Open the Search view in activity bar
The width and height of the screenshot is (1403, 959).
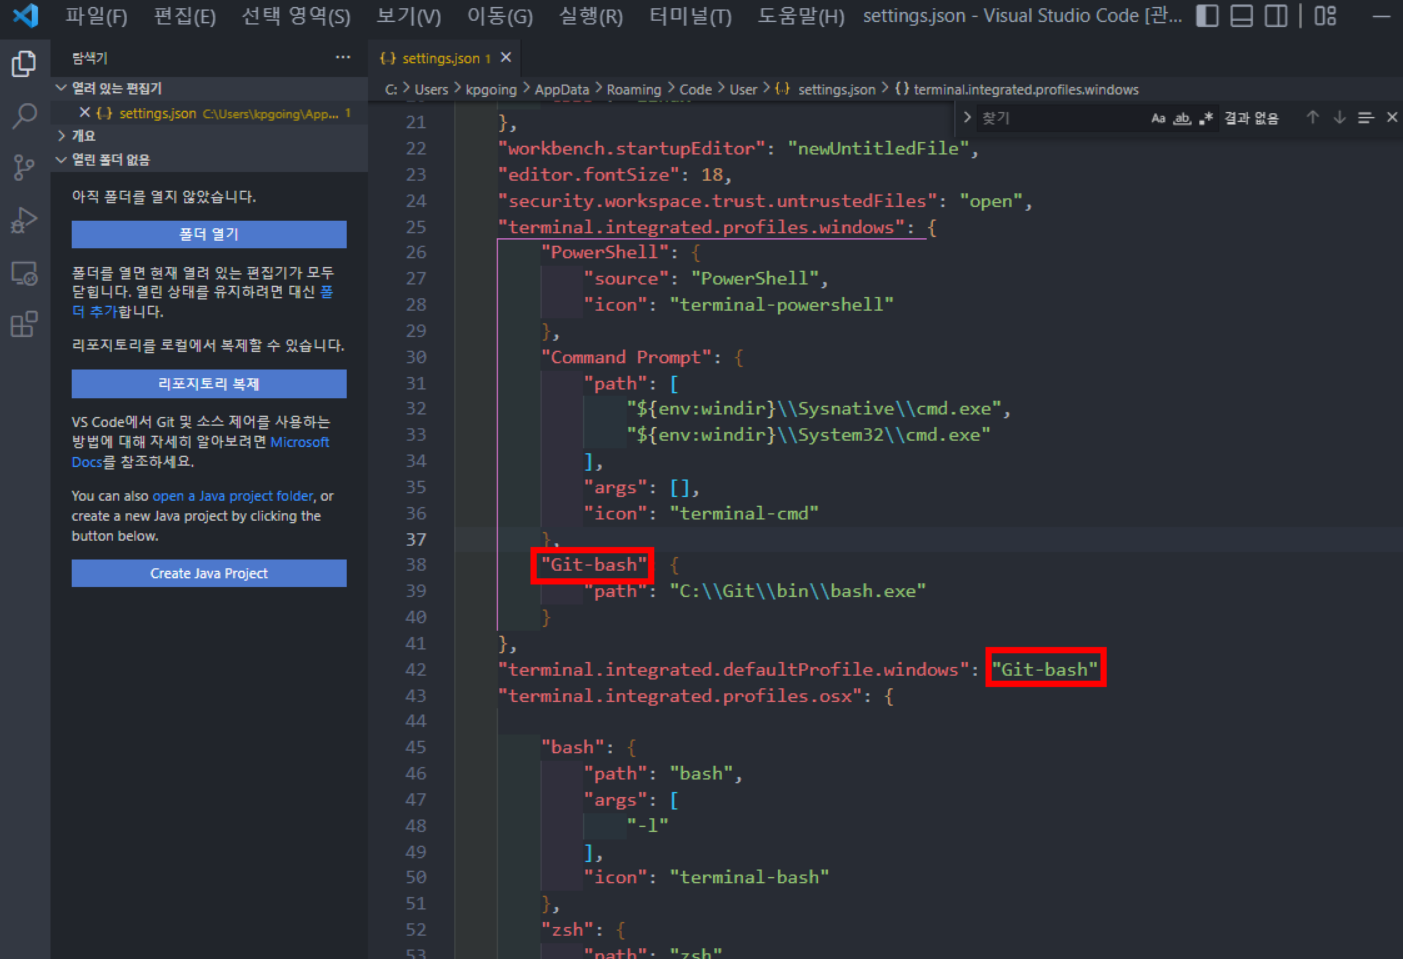click(24, 116)
